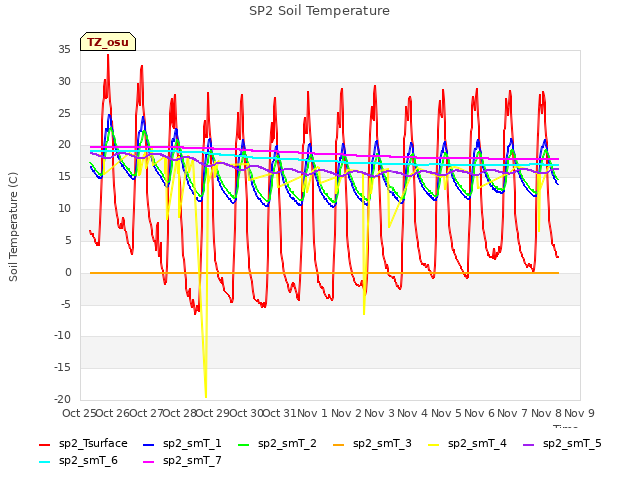Click the yellow sp2_smT_4 legend swatch
640x480 pixels.
tap(434, 444)
